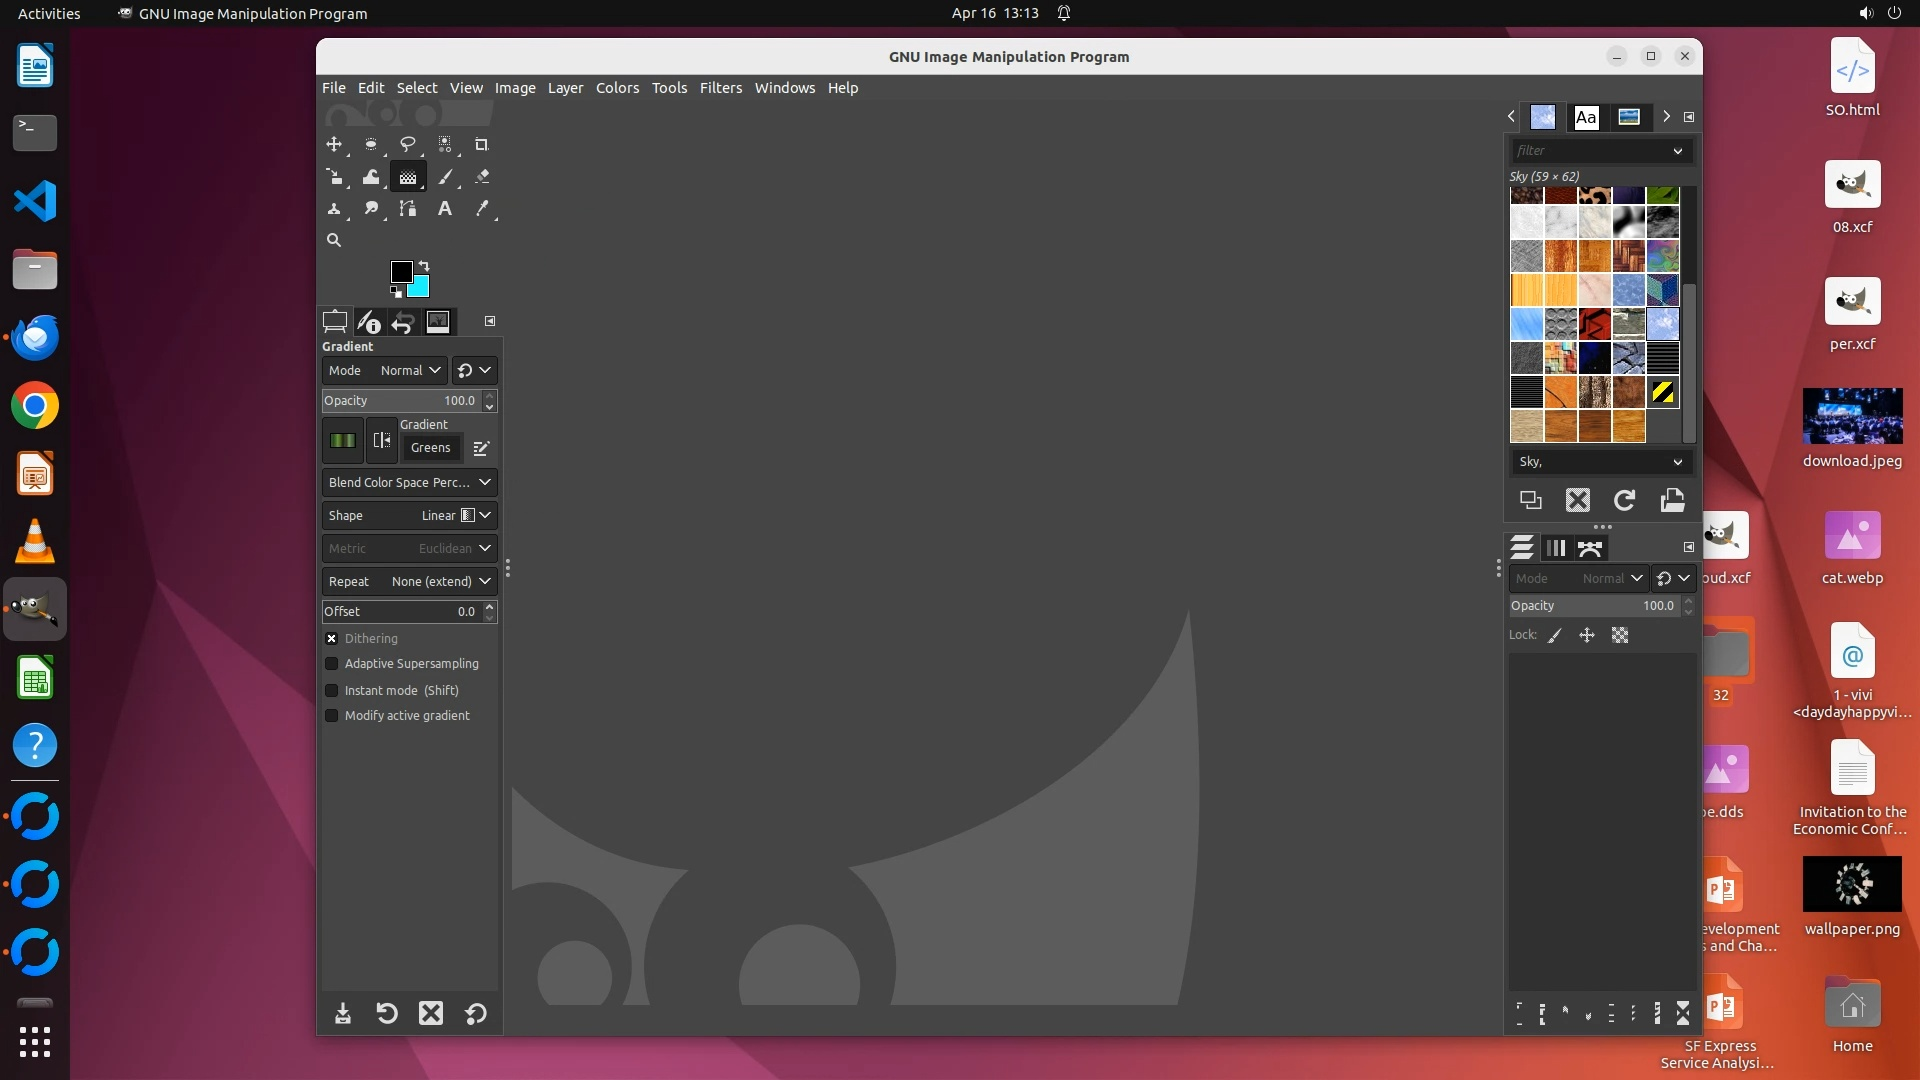
Task: Disable the Dithering checkbox
Action: pyautogui.click(x=332, y=638)
